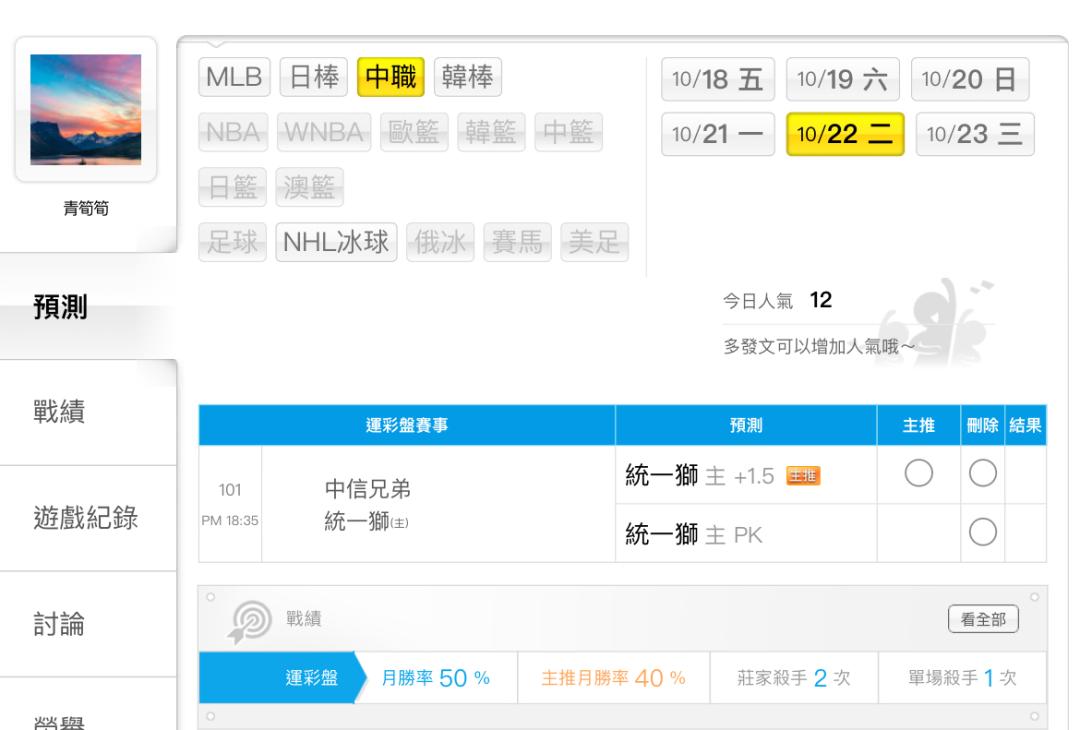Choose the 10/19 六 date button
1080x730 pixels.
pos(843,81)
